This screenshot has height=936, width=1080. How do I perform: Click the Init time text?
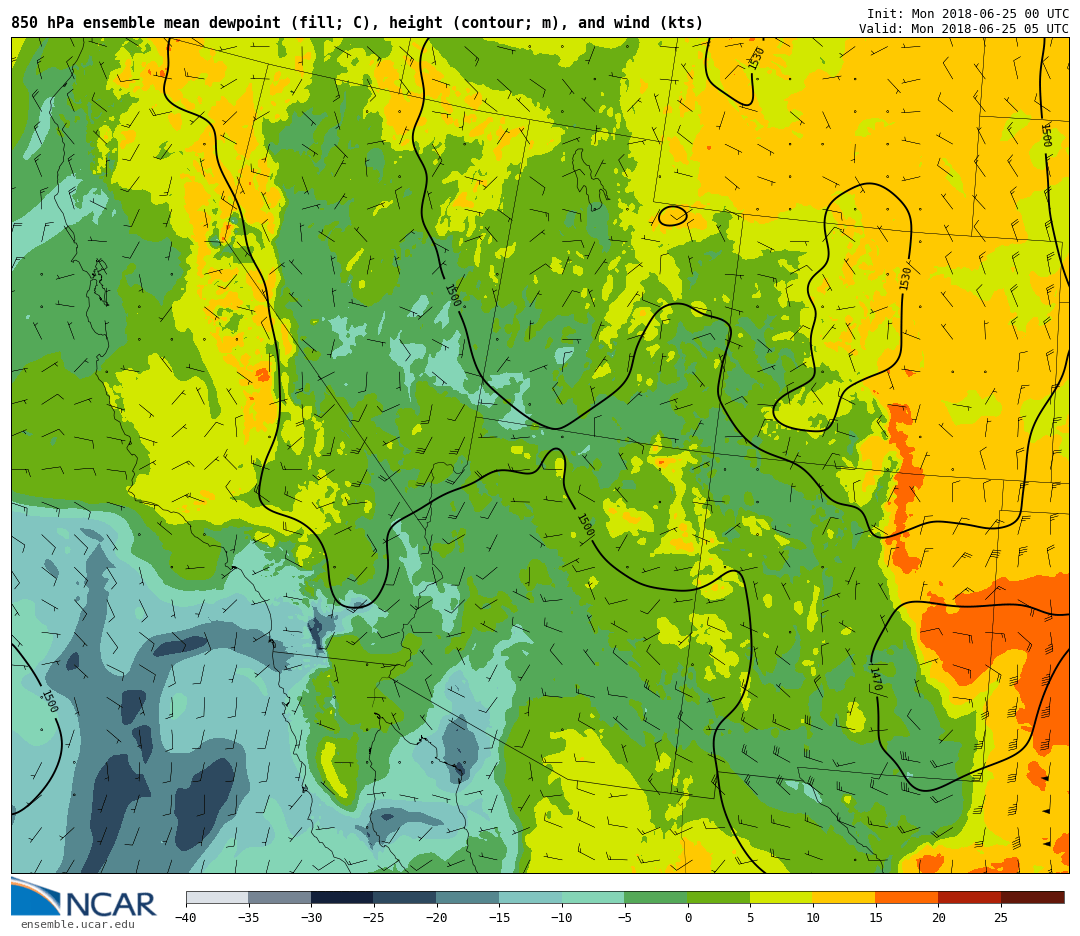(967, 14)
